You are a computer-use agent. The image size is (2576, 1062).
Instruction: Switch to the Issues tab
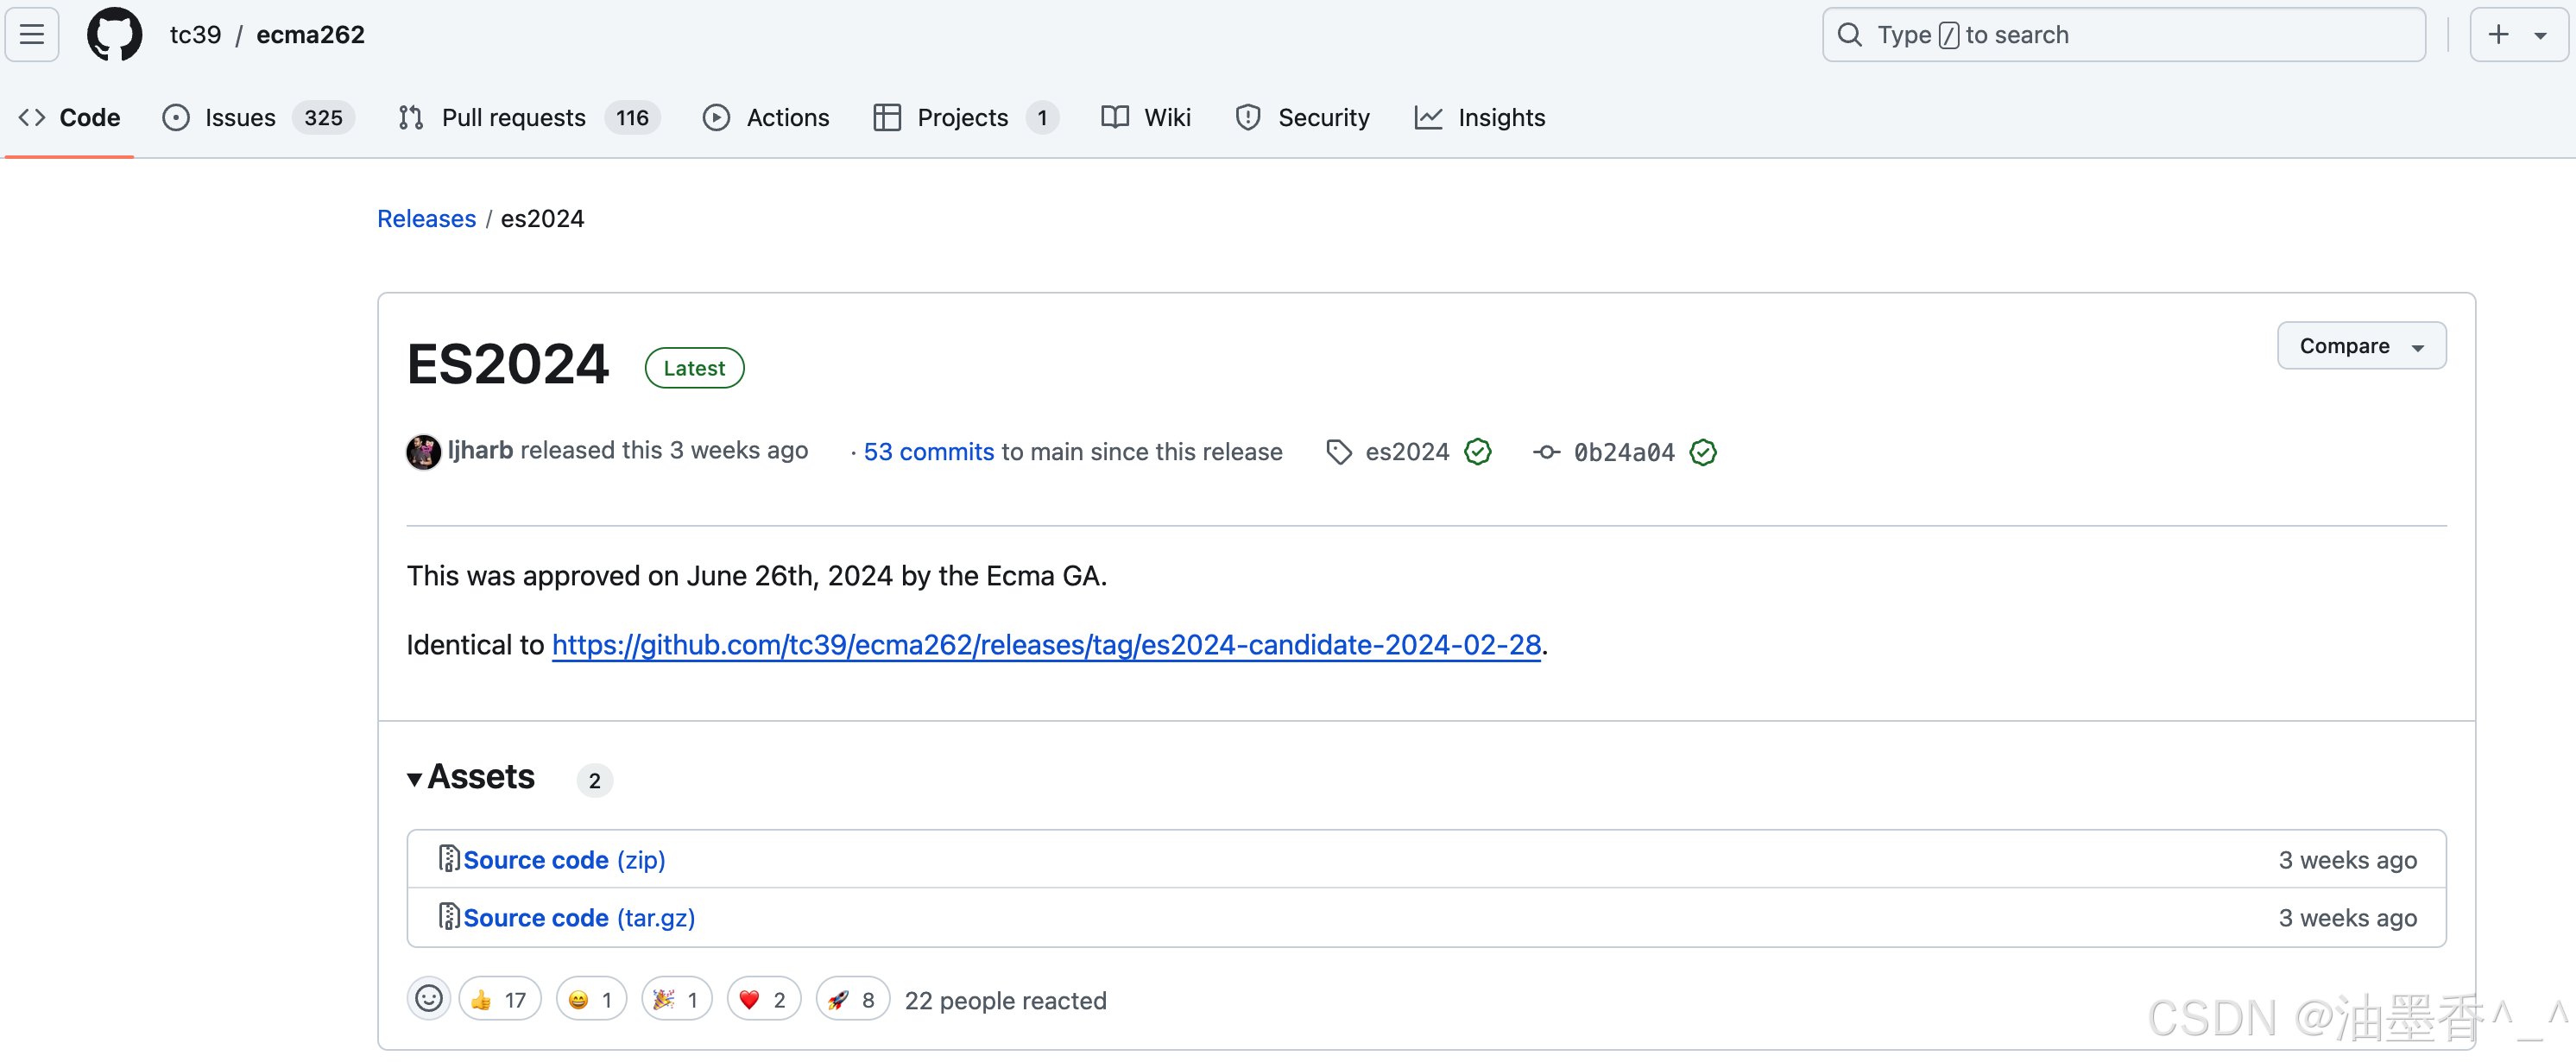pos(240,117)
